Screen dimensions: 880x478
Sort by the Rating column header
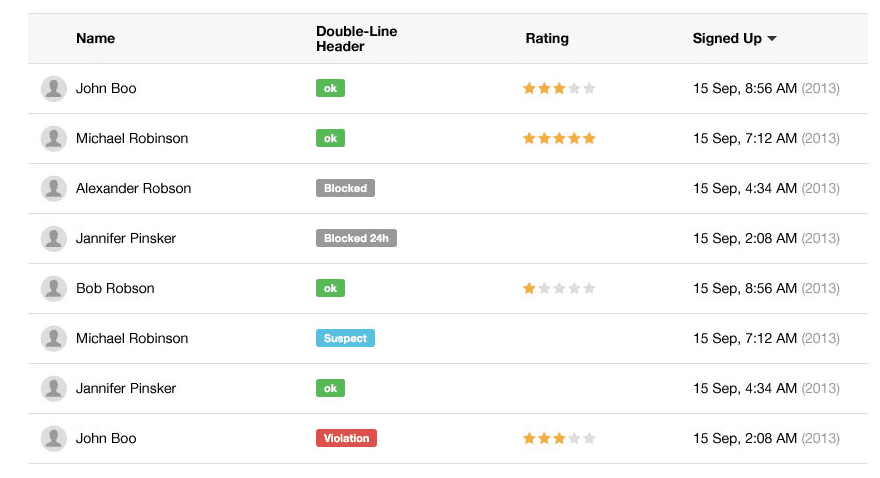pyautogui.click(x=546, y=39)
